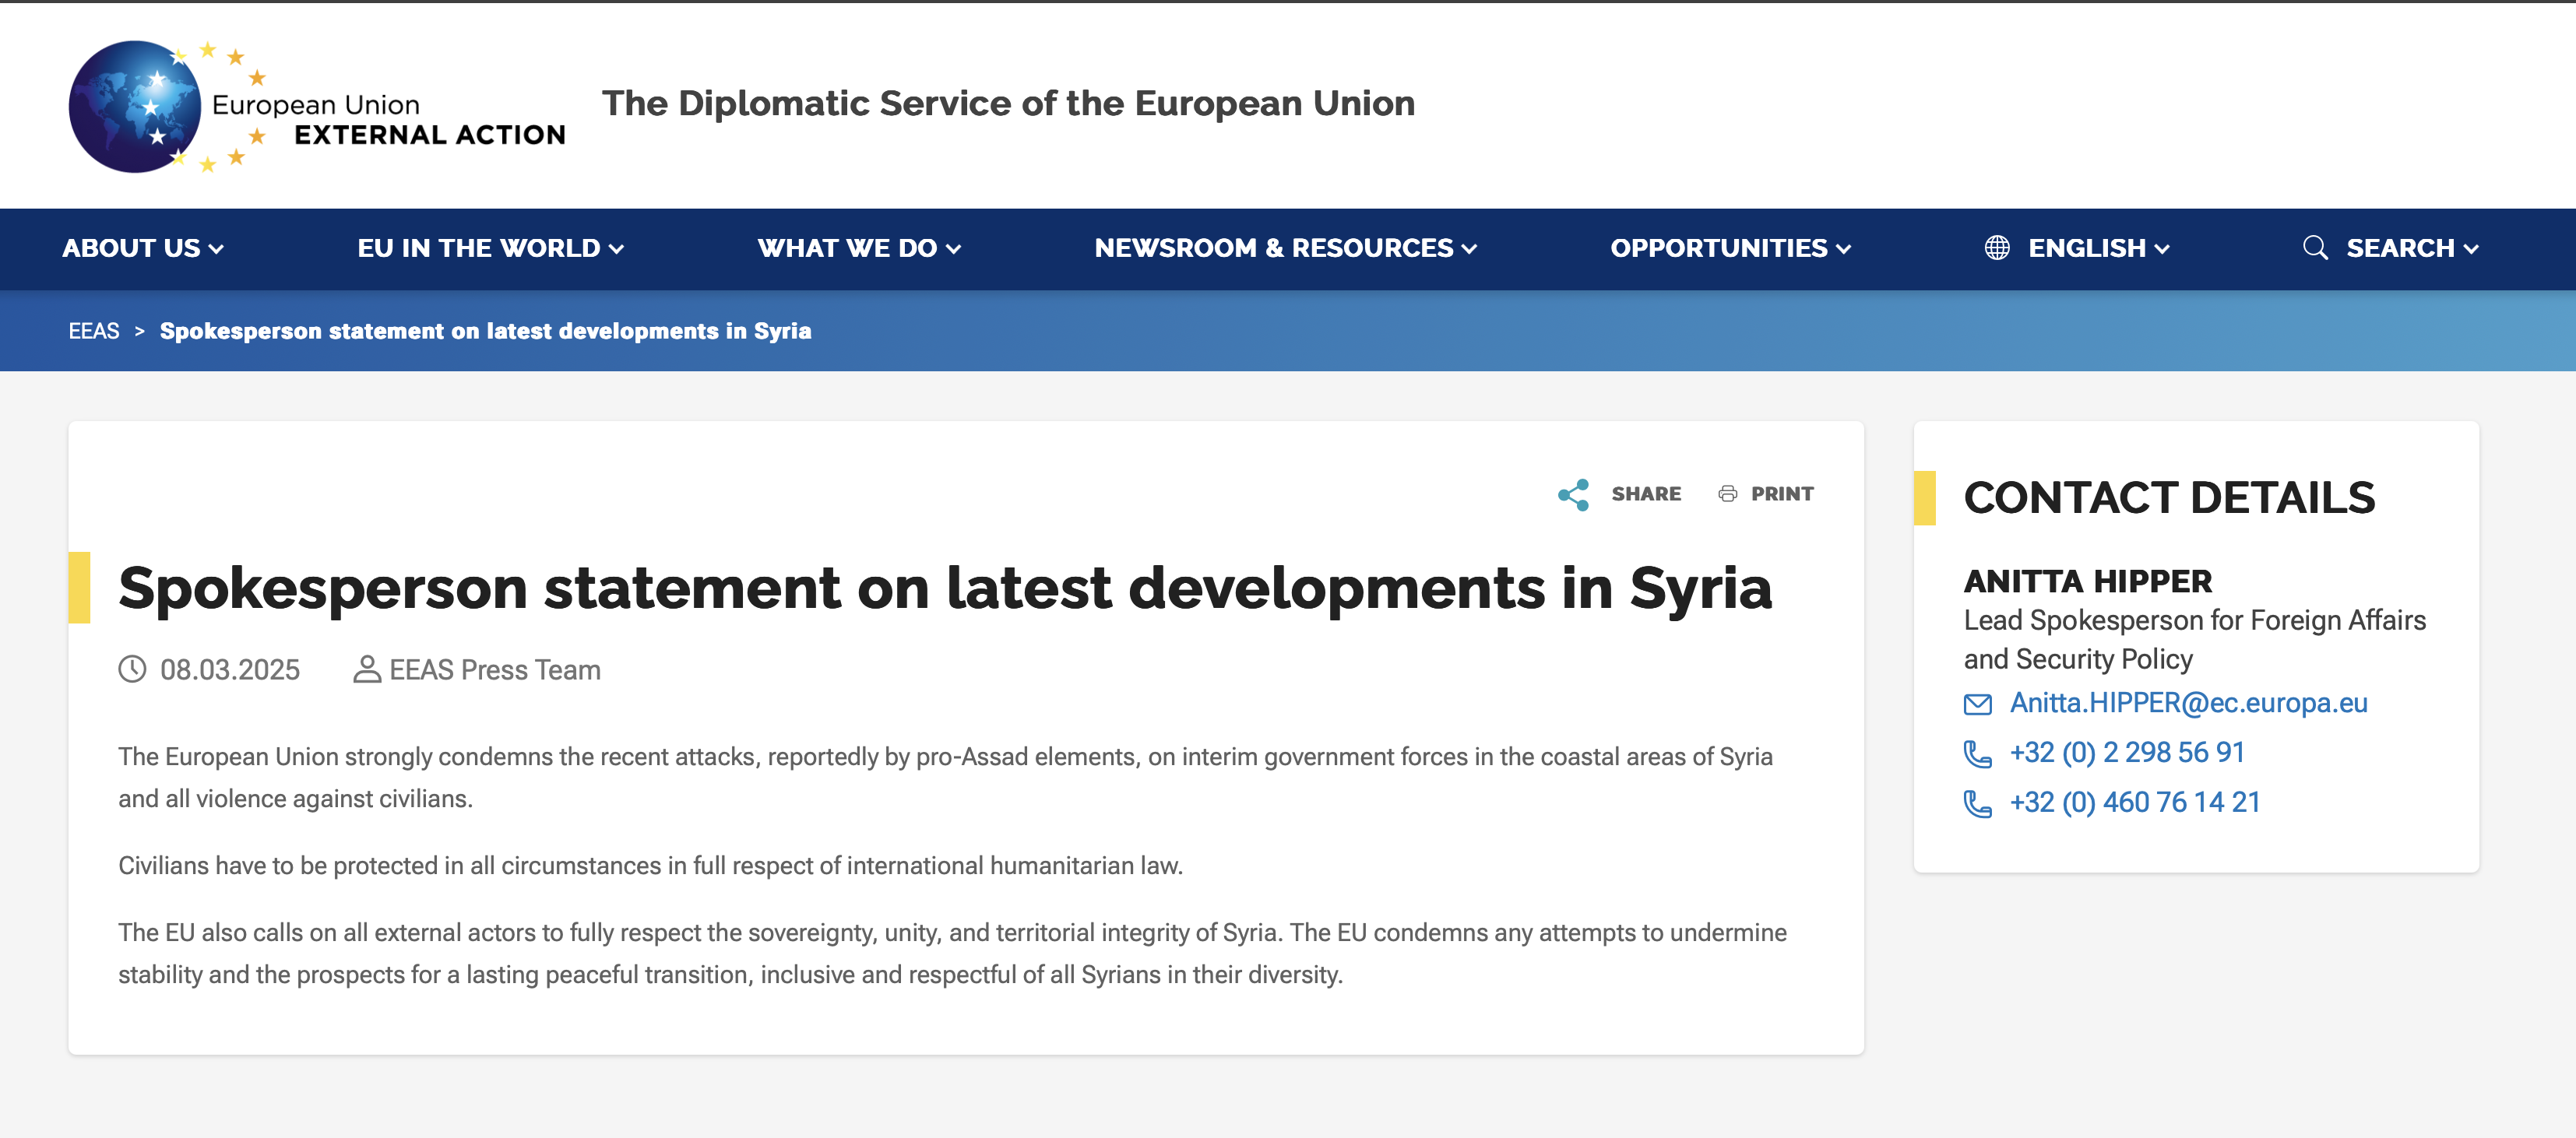Open the Opportunities menu

click(1730, 248)
